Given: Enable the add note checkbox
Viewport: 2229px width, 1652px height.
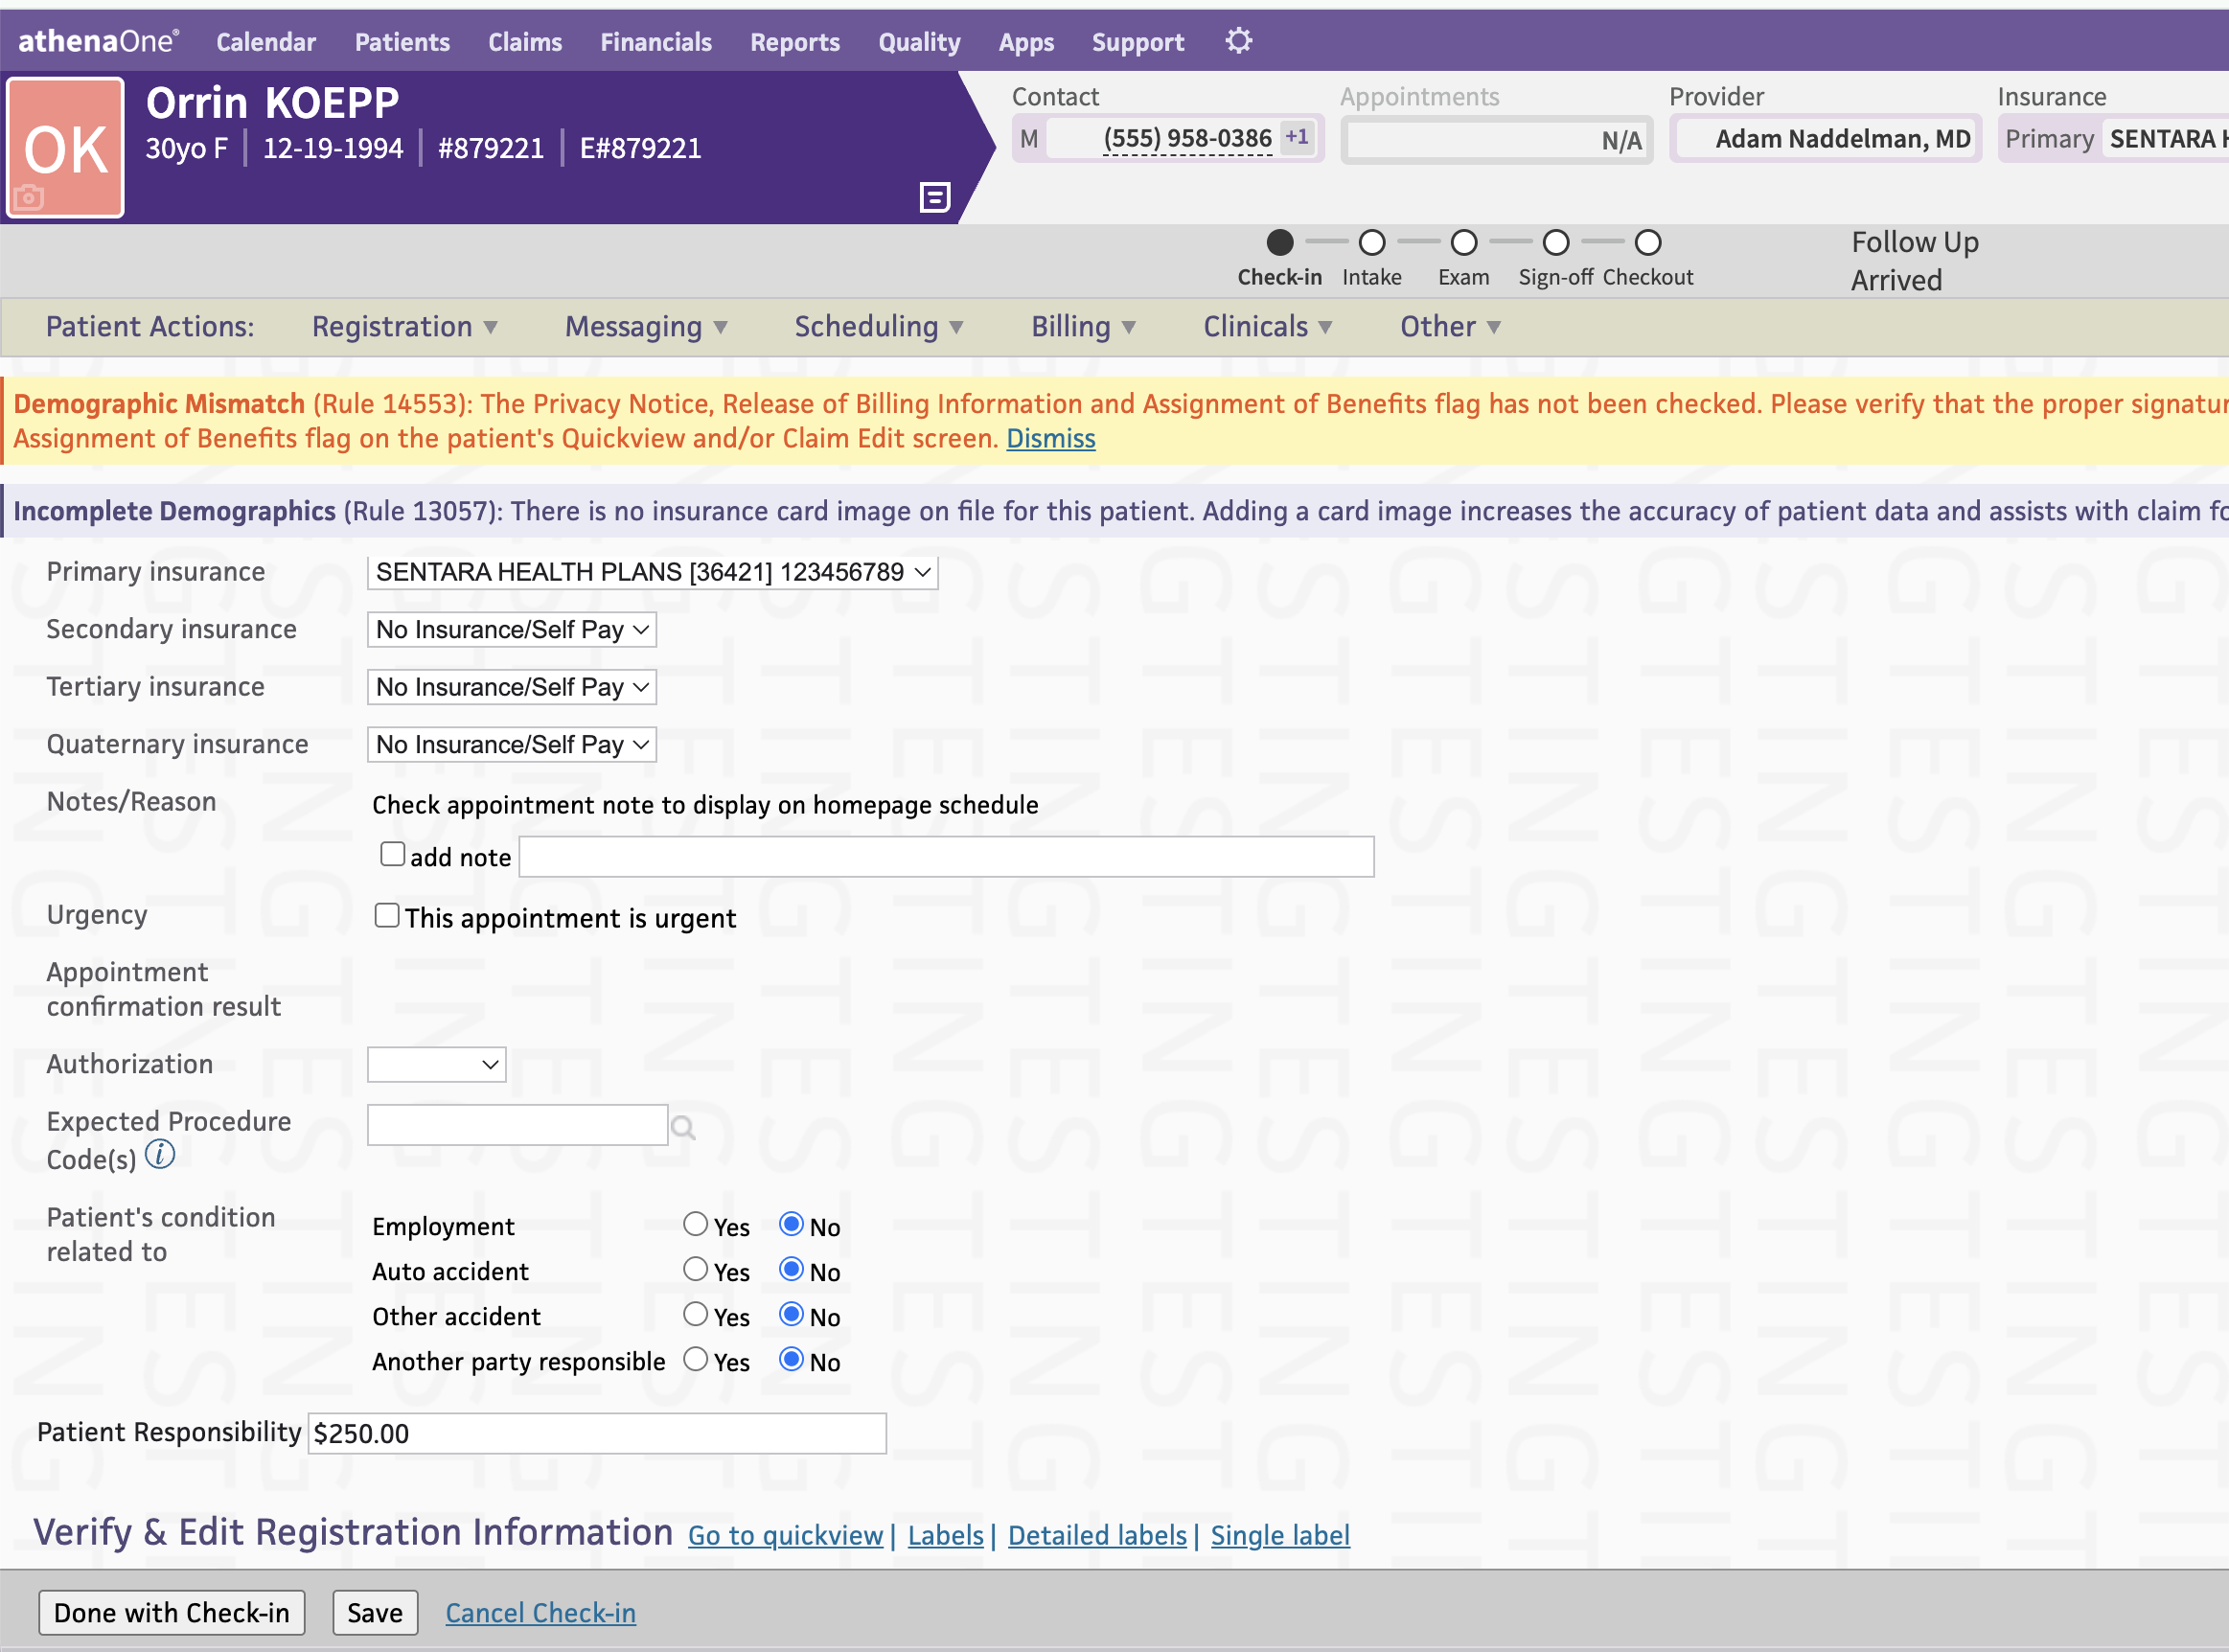Looking at the screenshot, I should pos(392,853).
